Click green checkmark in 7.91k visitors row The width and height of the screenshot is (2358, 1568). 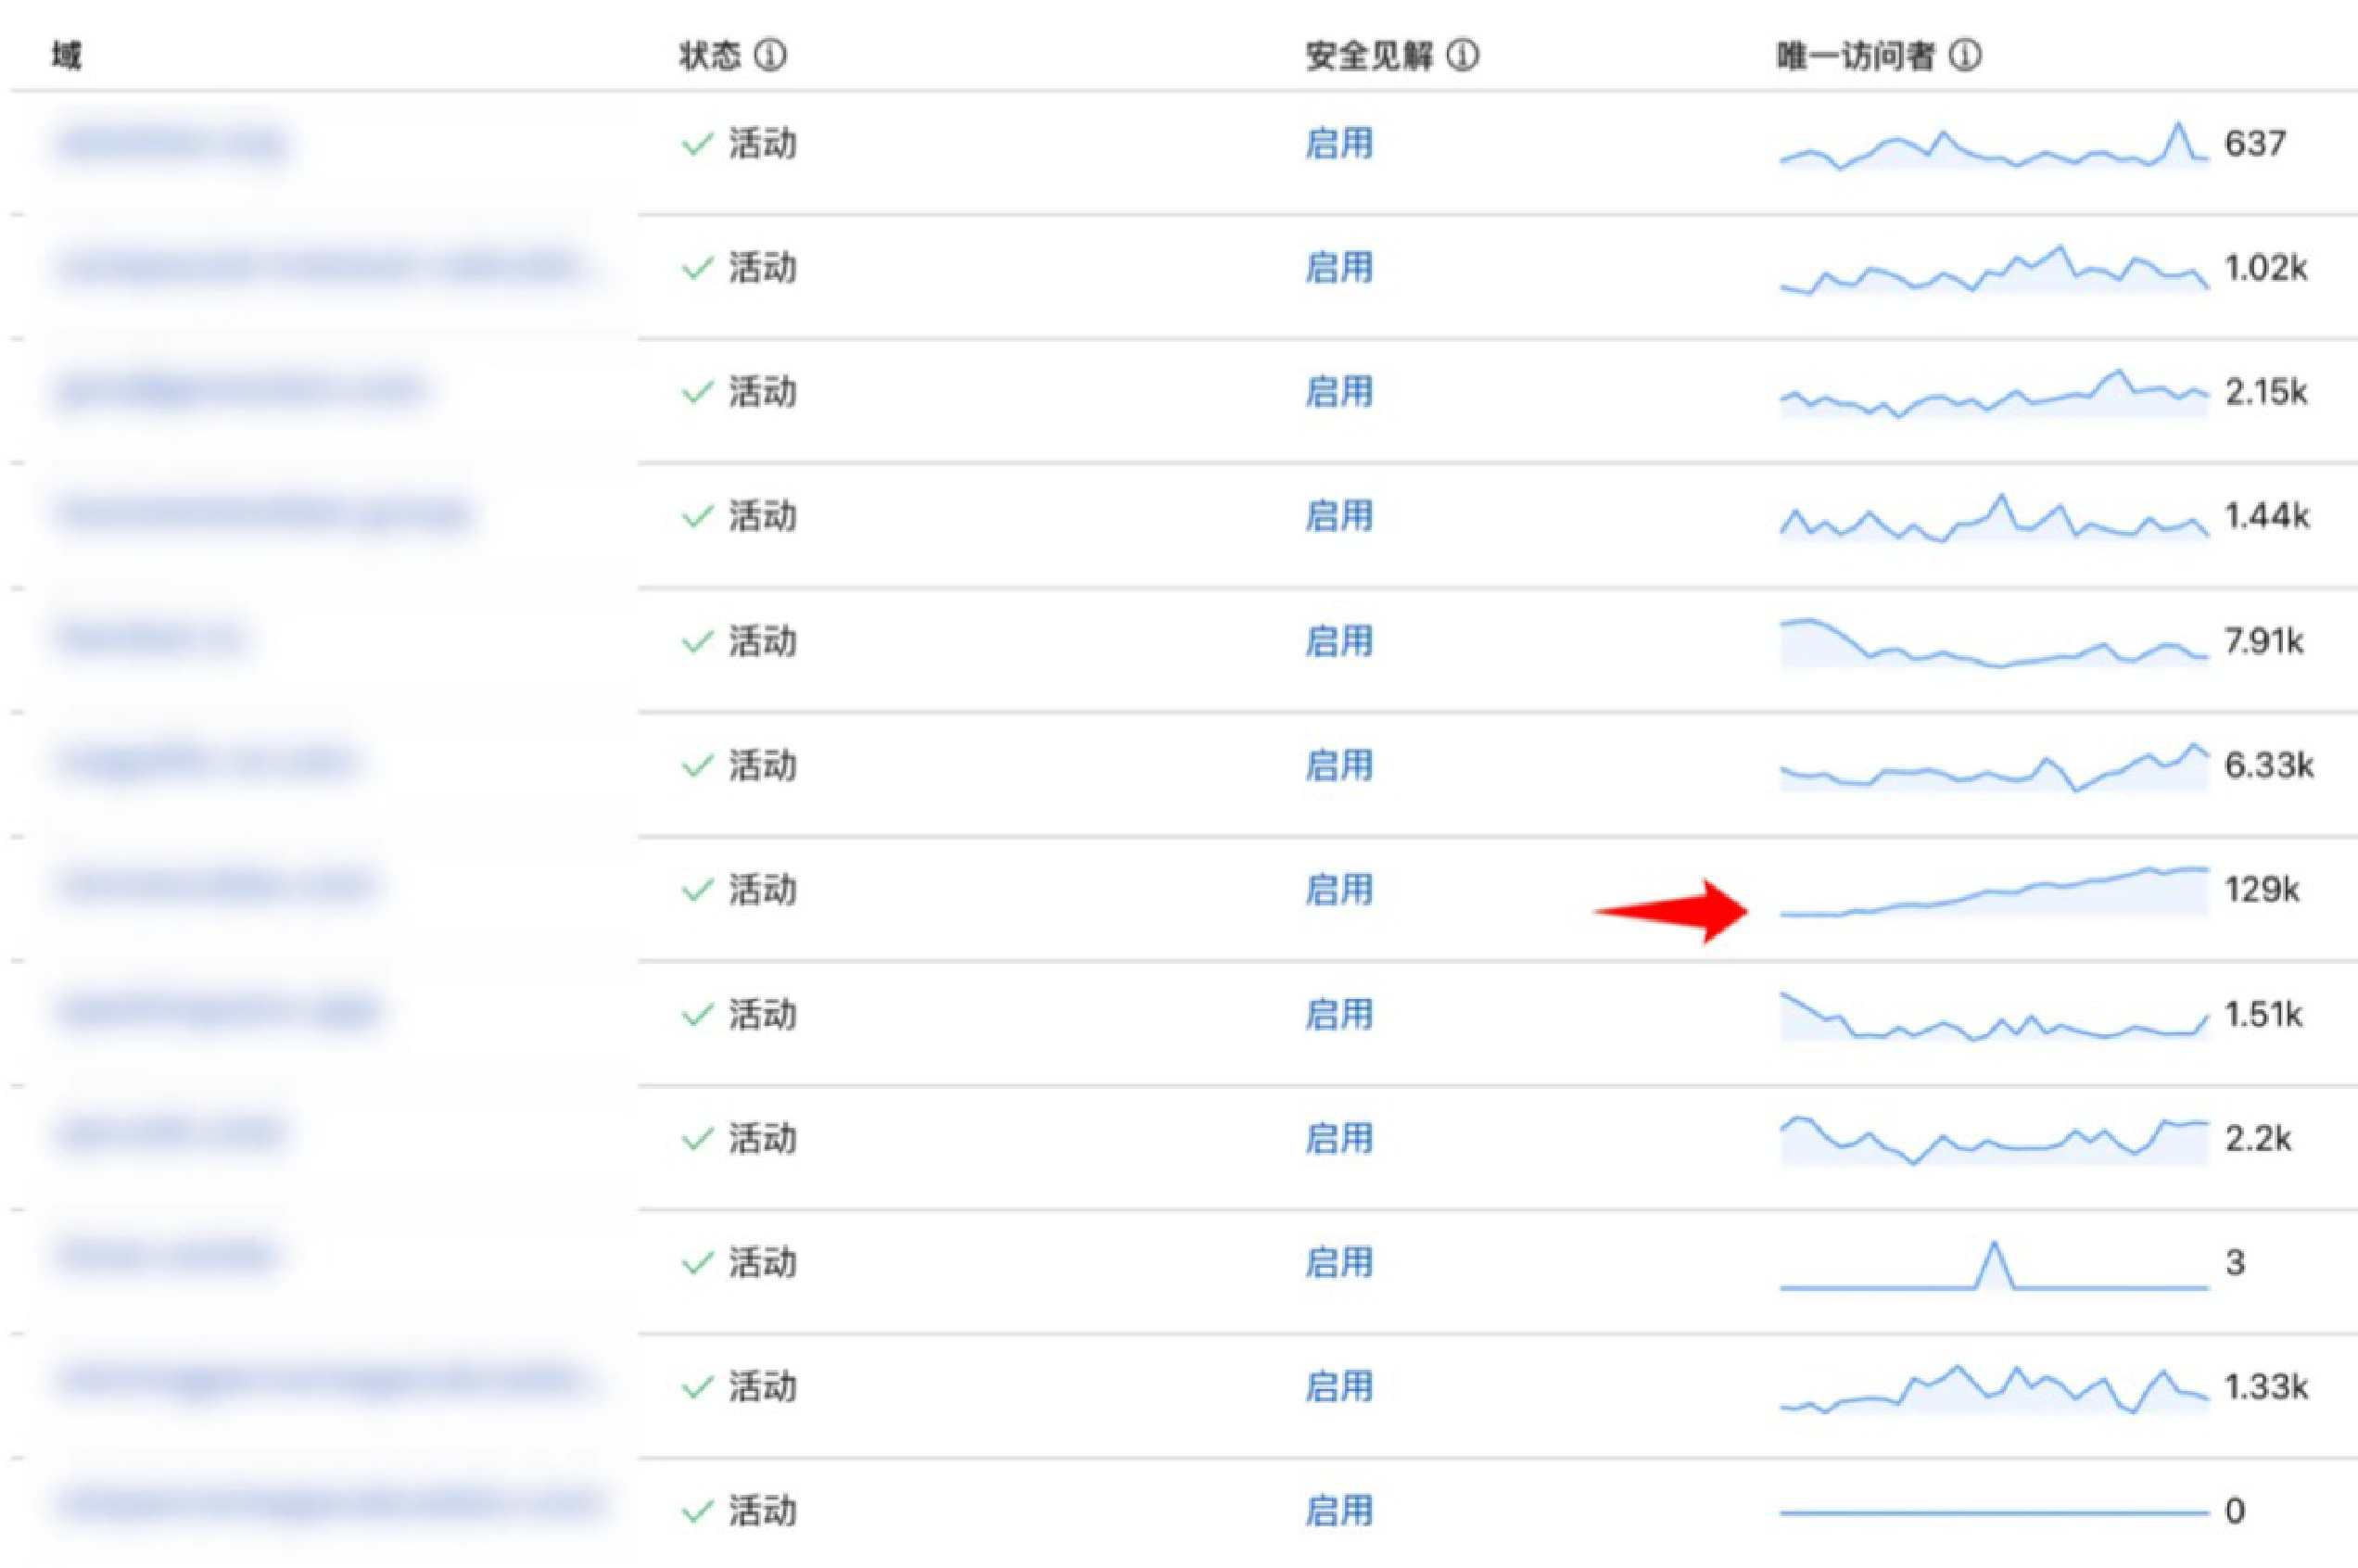[x=697, y=641]
